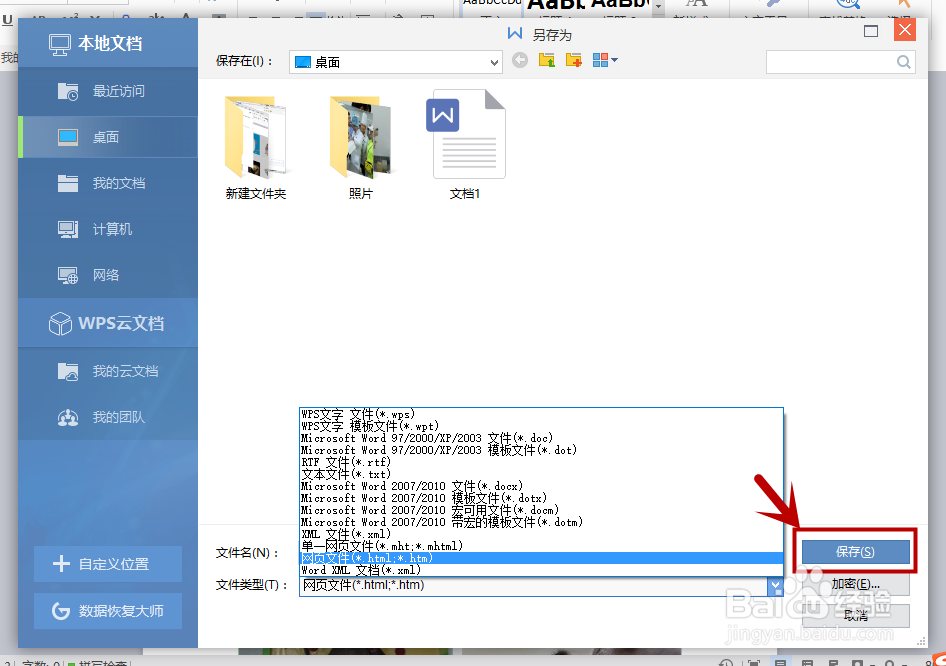The height and width of the screenshot is (666, 946).
Task: Click the create new folder icon
Action: (x=574, y=60)
